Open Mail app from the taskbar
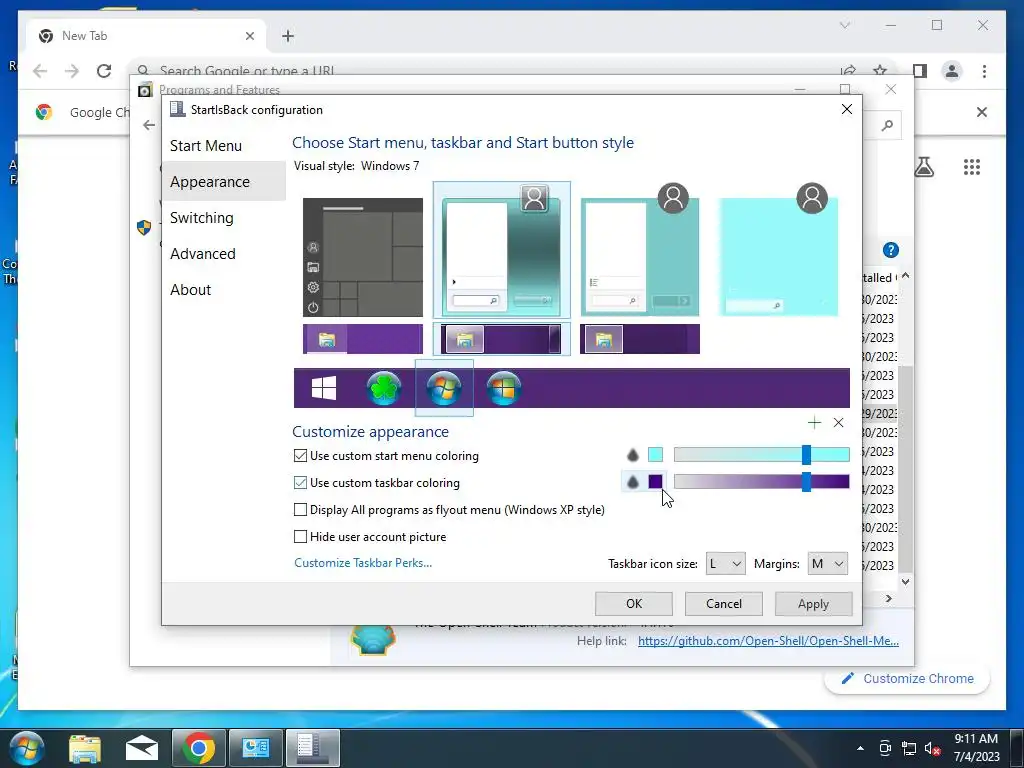 [x=142, y=748]
